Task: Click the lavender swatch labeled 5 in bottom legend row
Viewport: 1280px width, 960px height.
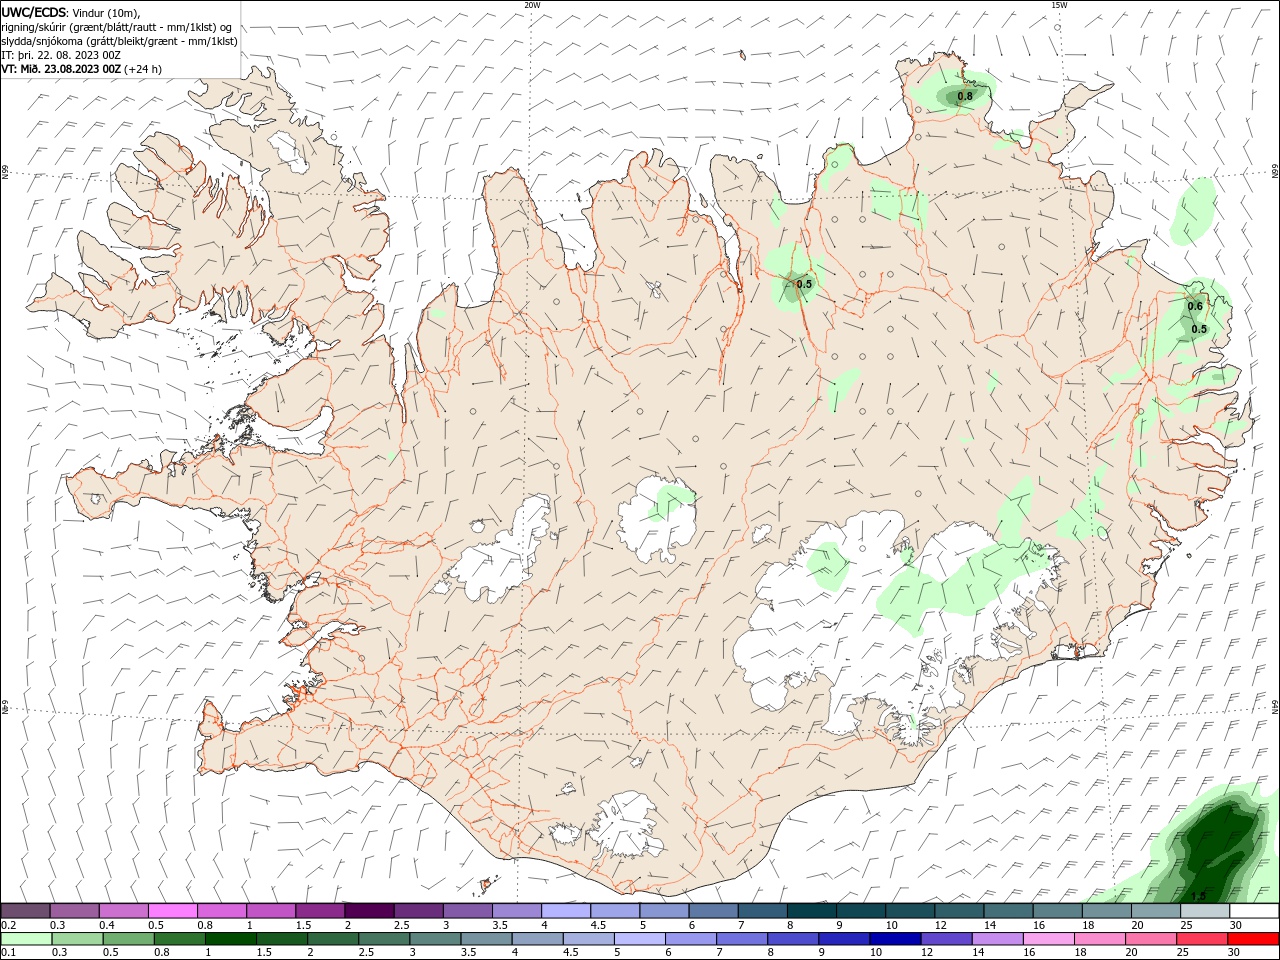Action: click(x=638, y=939)
